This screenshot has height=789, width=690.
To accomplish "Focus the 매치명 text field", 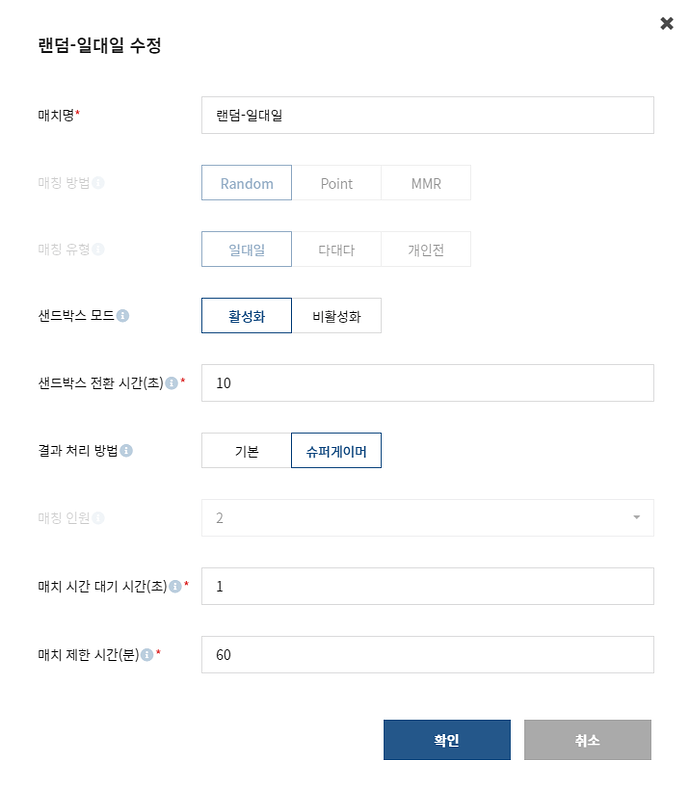I will point(427,115).
